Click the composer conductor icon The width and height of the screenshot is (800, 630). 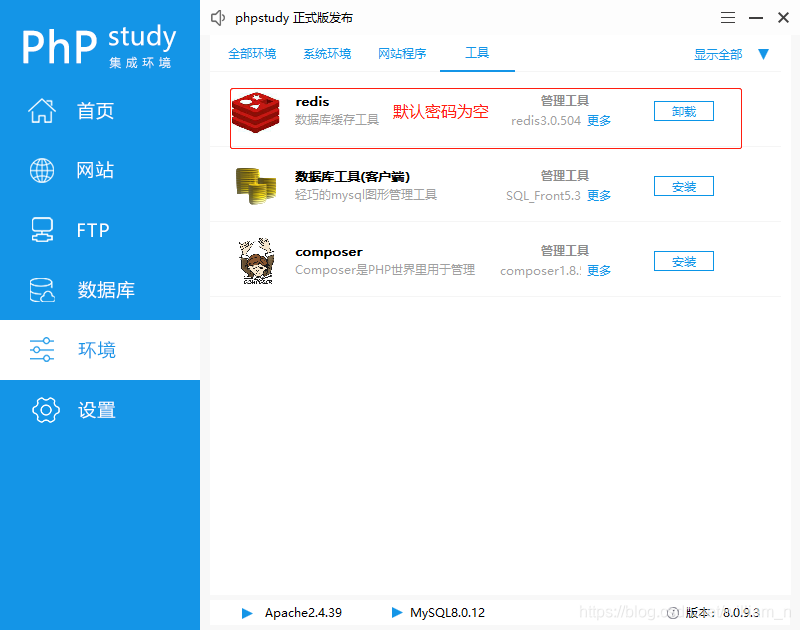[x=257, y=261]
